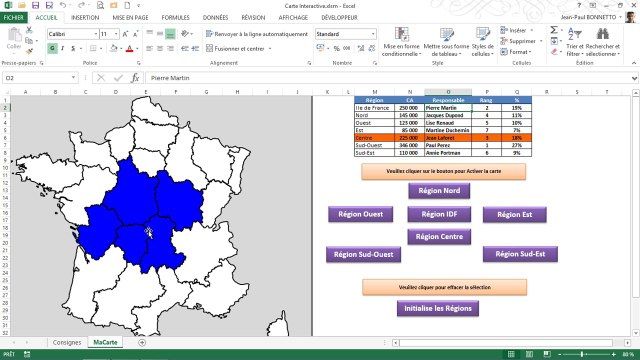Increase font size with the large A icon
640x360 pixels.
click(126, 34)
